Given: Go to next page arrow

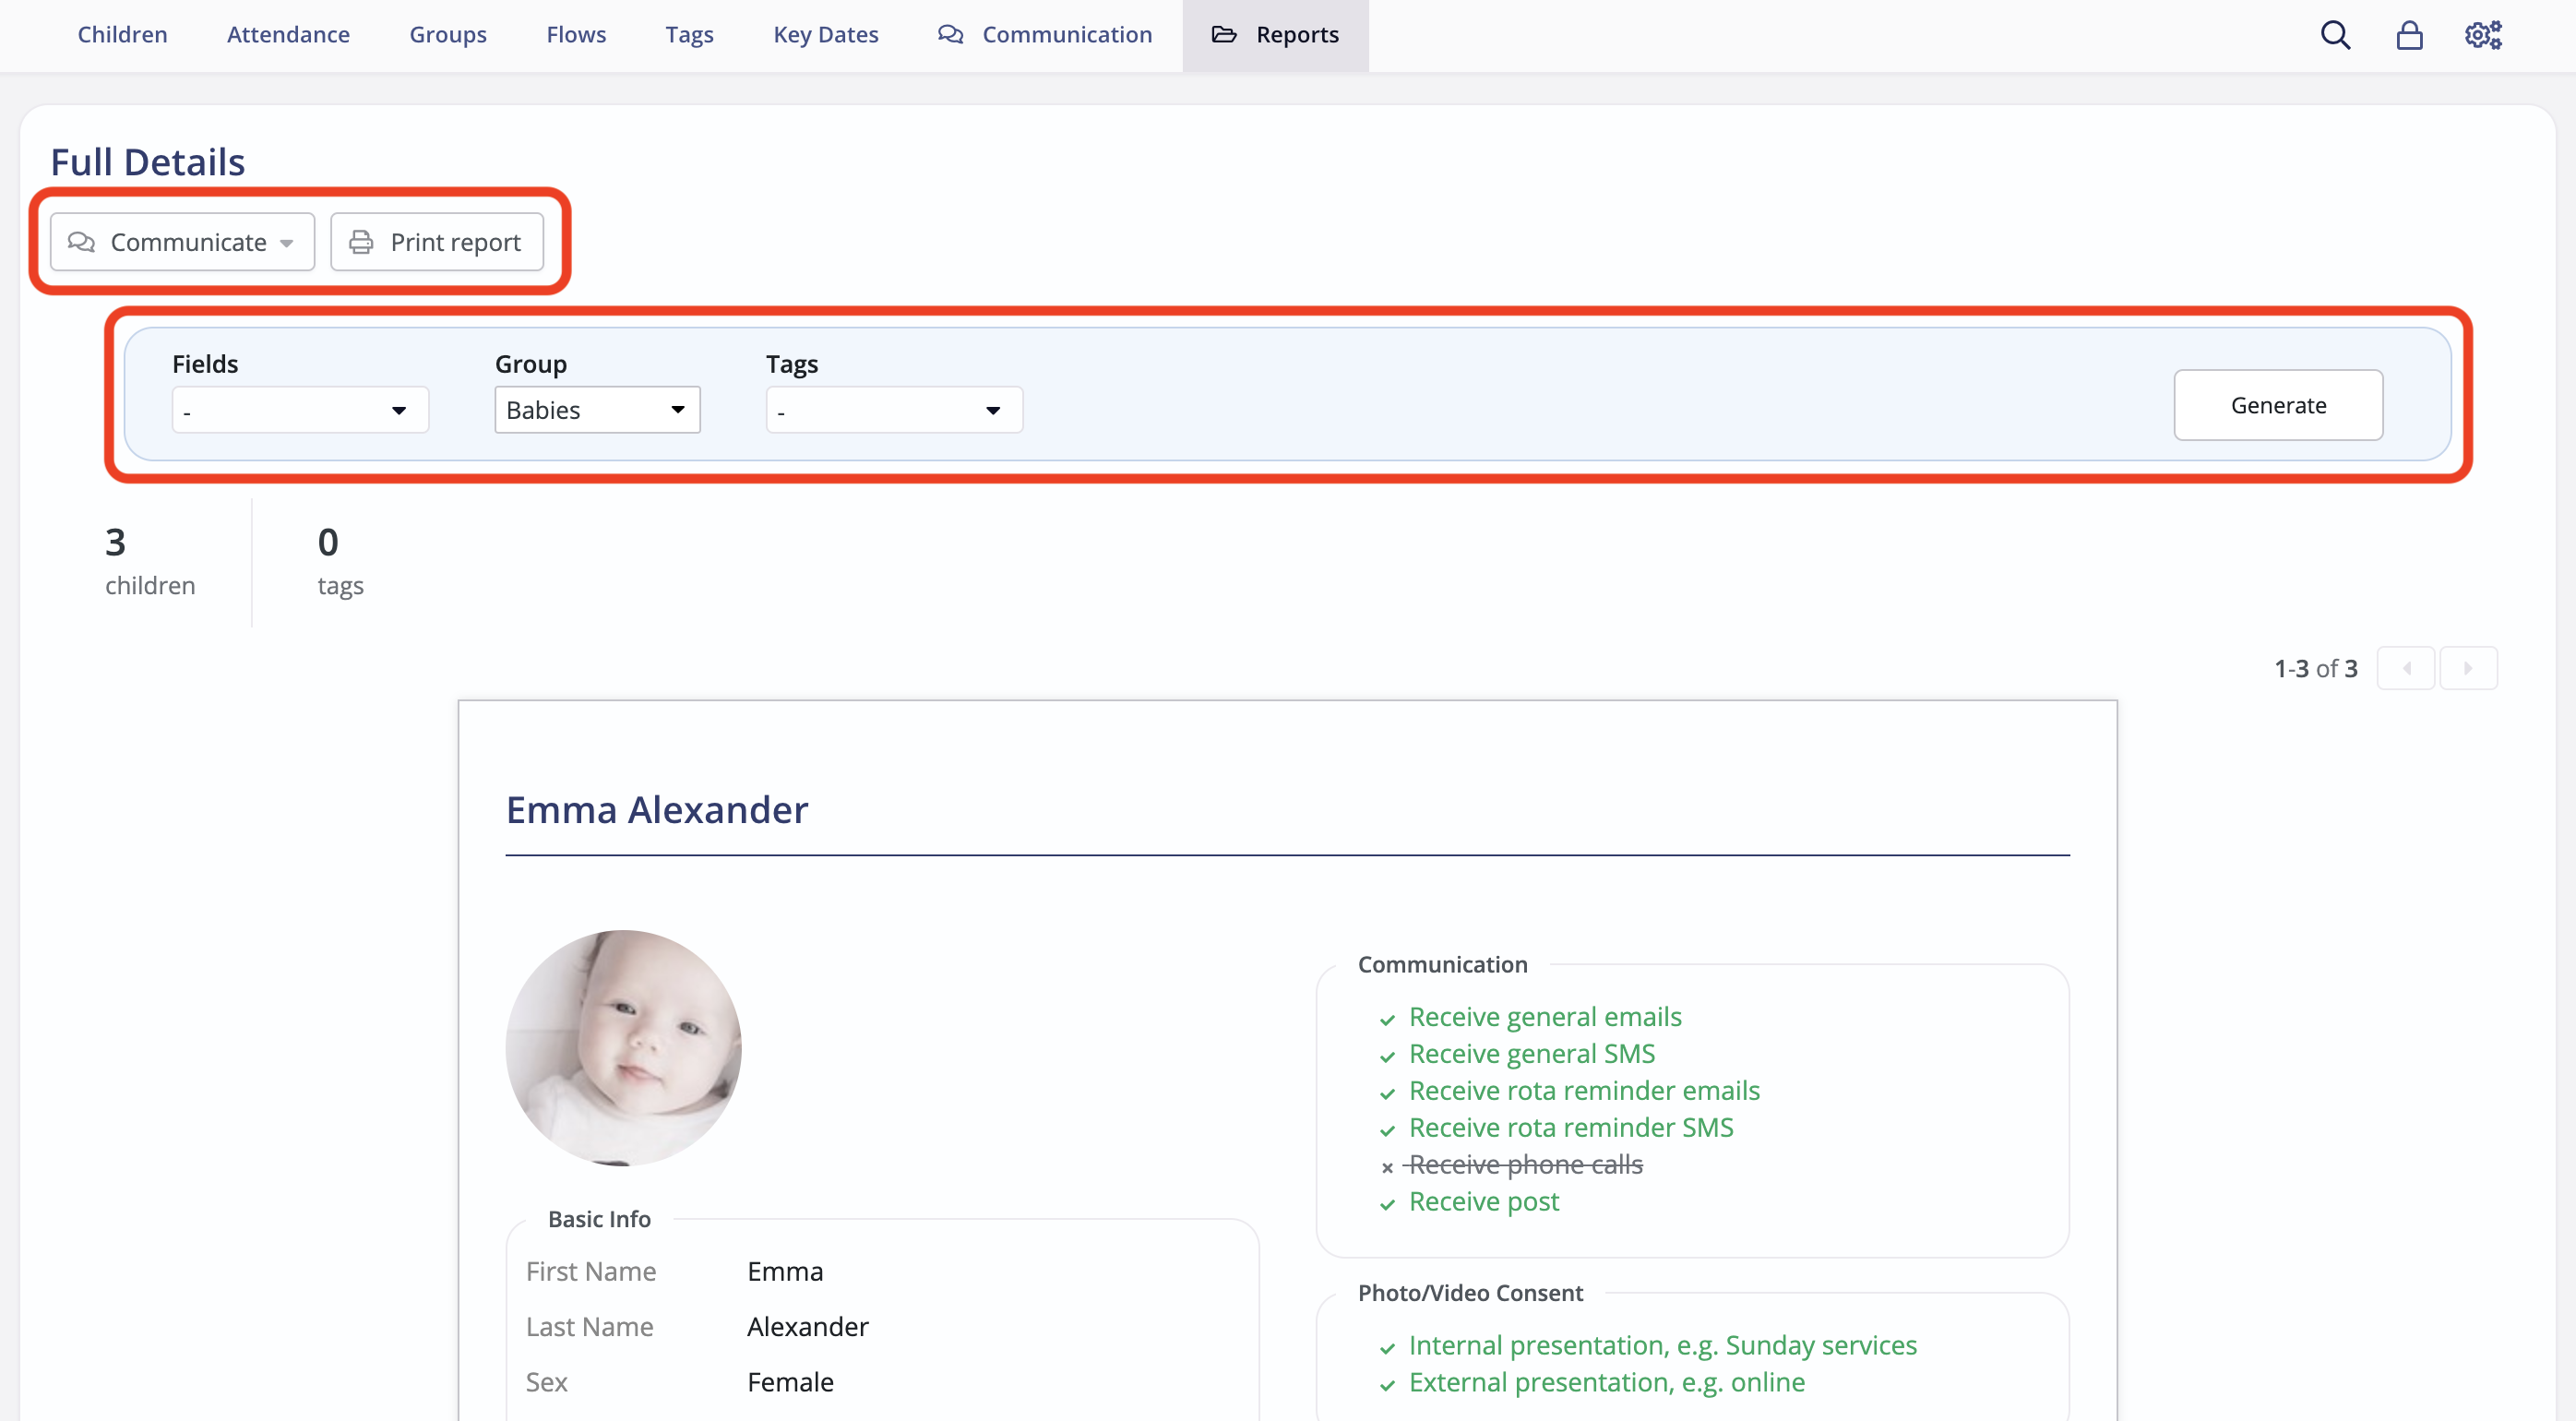Looking at the screenshot, I should click(2467, 668).
